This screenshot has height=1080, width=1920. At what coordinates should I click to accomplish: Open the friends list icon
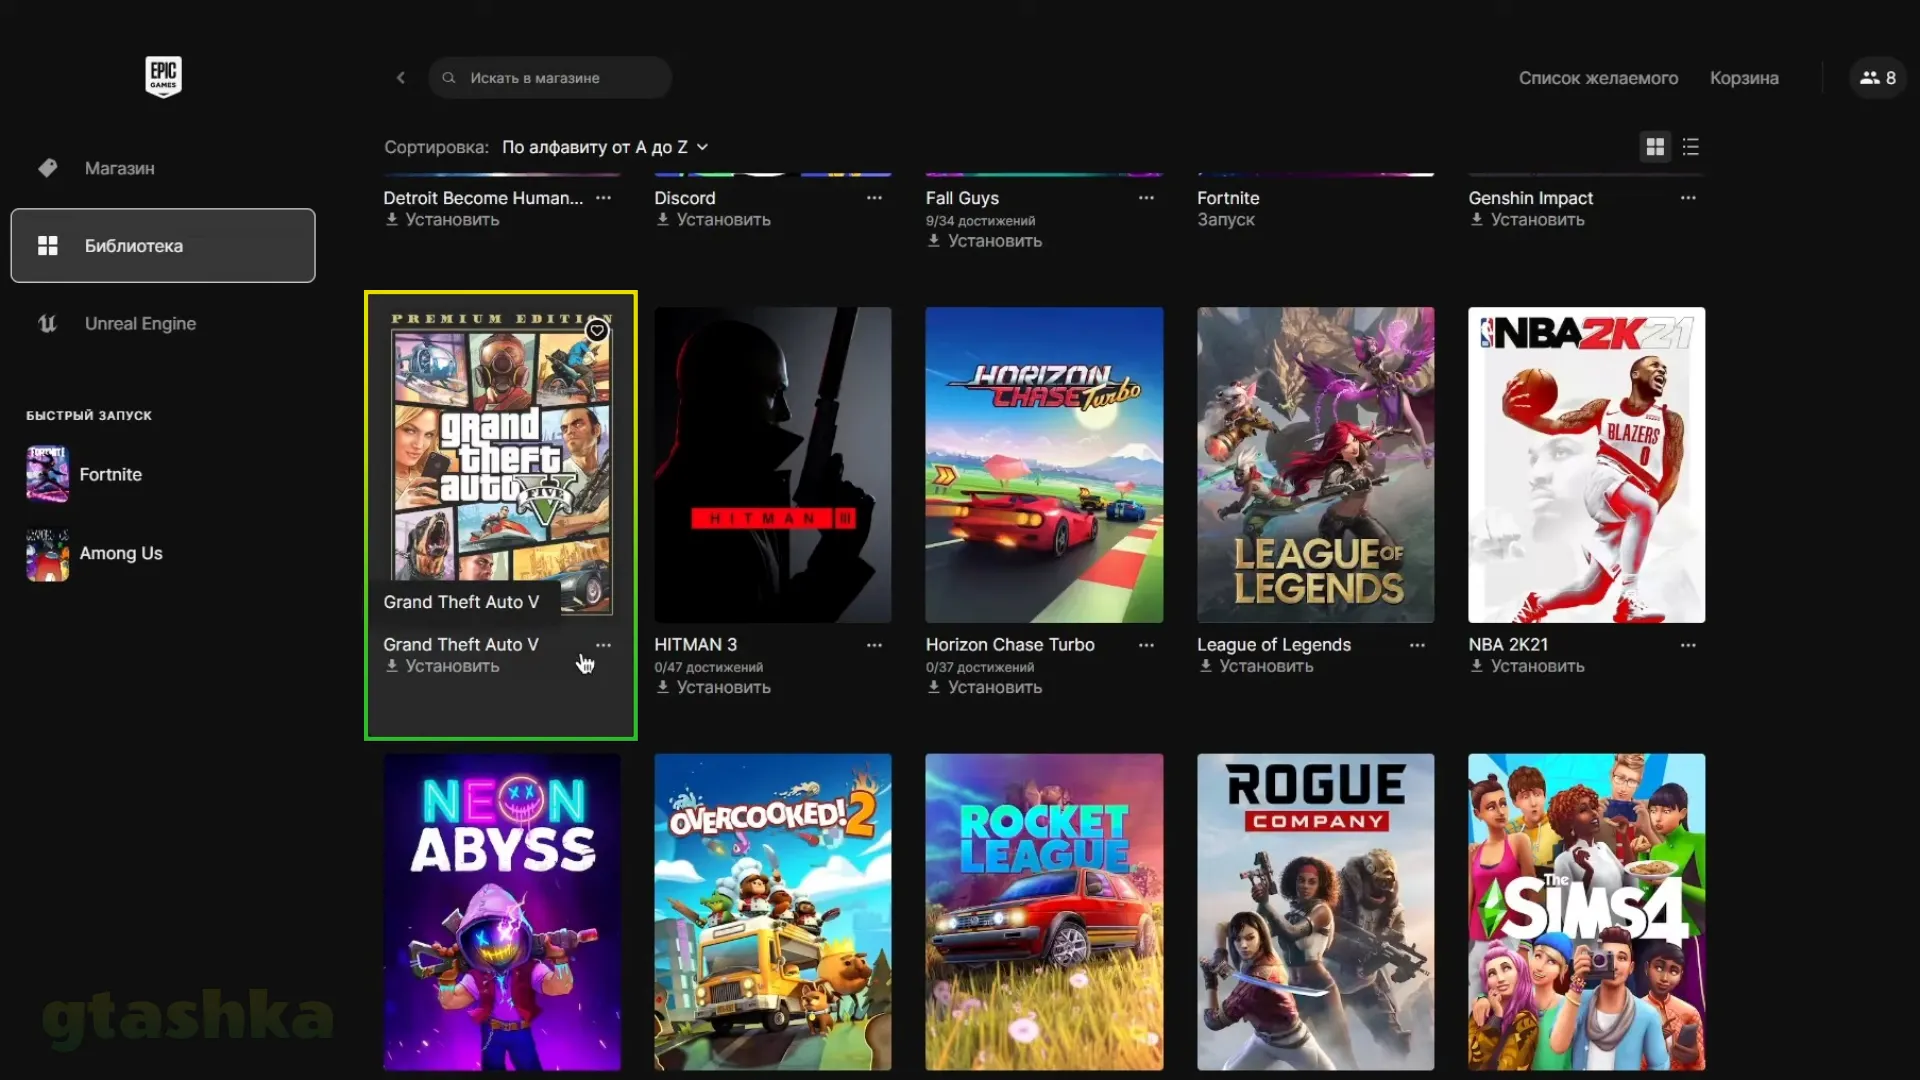pos(1877,78)
